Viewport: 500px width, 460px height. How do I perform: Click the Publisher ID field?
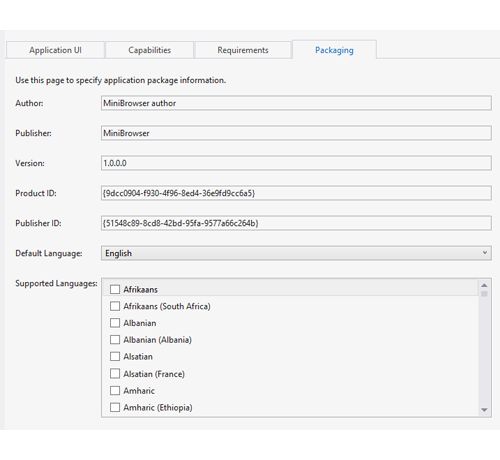coord(296,223)
